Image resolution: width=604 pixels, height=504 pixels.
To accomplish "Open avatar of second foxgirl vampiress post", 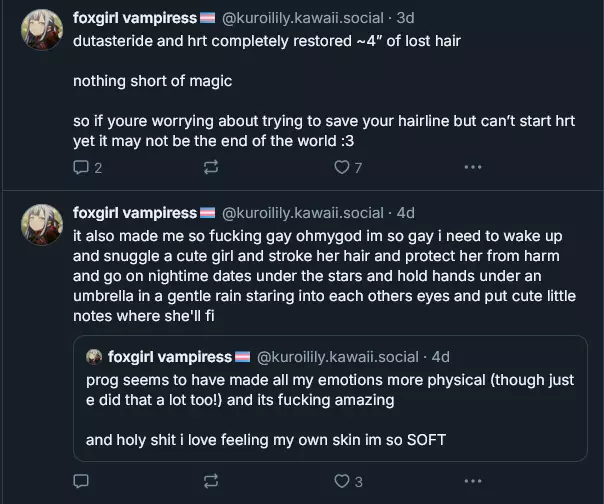I will click(x=42, y=225).
